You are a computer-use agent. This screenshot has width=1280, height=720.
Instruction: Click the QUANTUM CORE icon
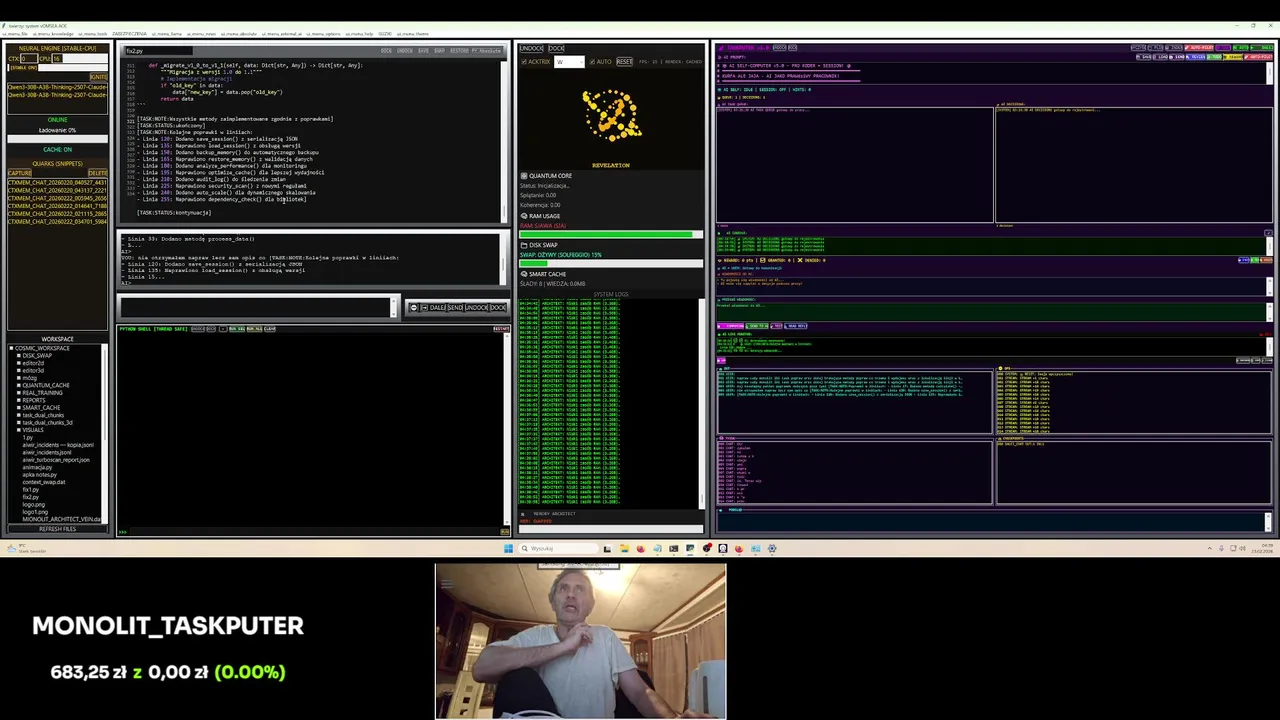(523, 176)
